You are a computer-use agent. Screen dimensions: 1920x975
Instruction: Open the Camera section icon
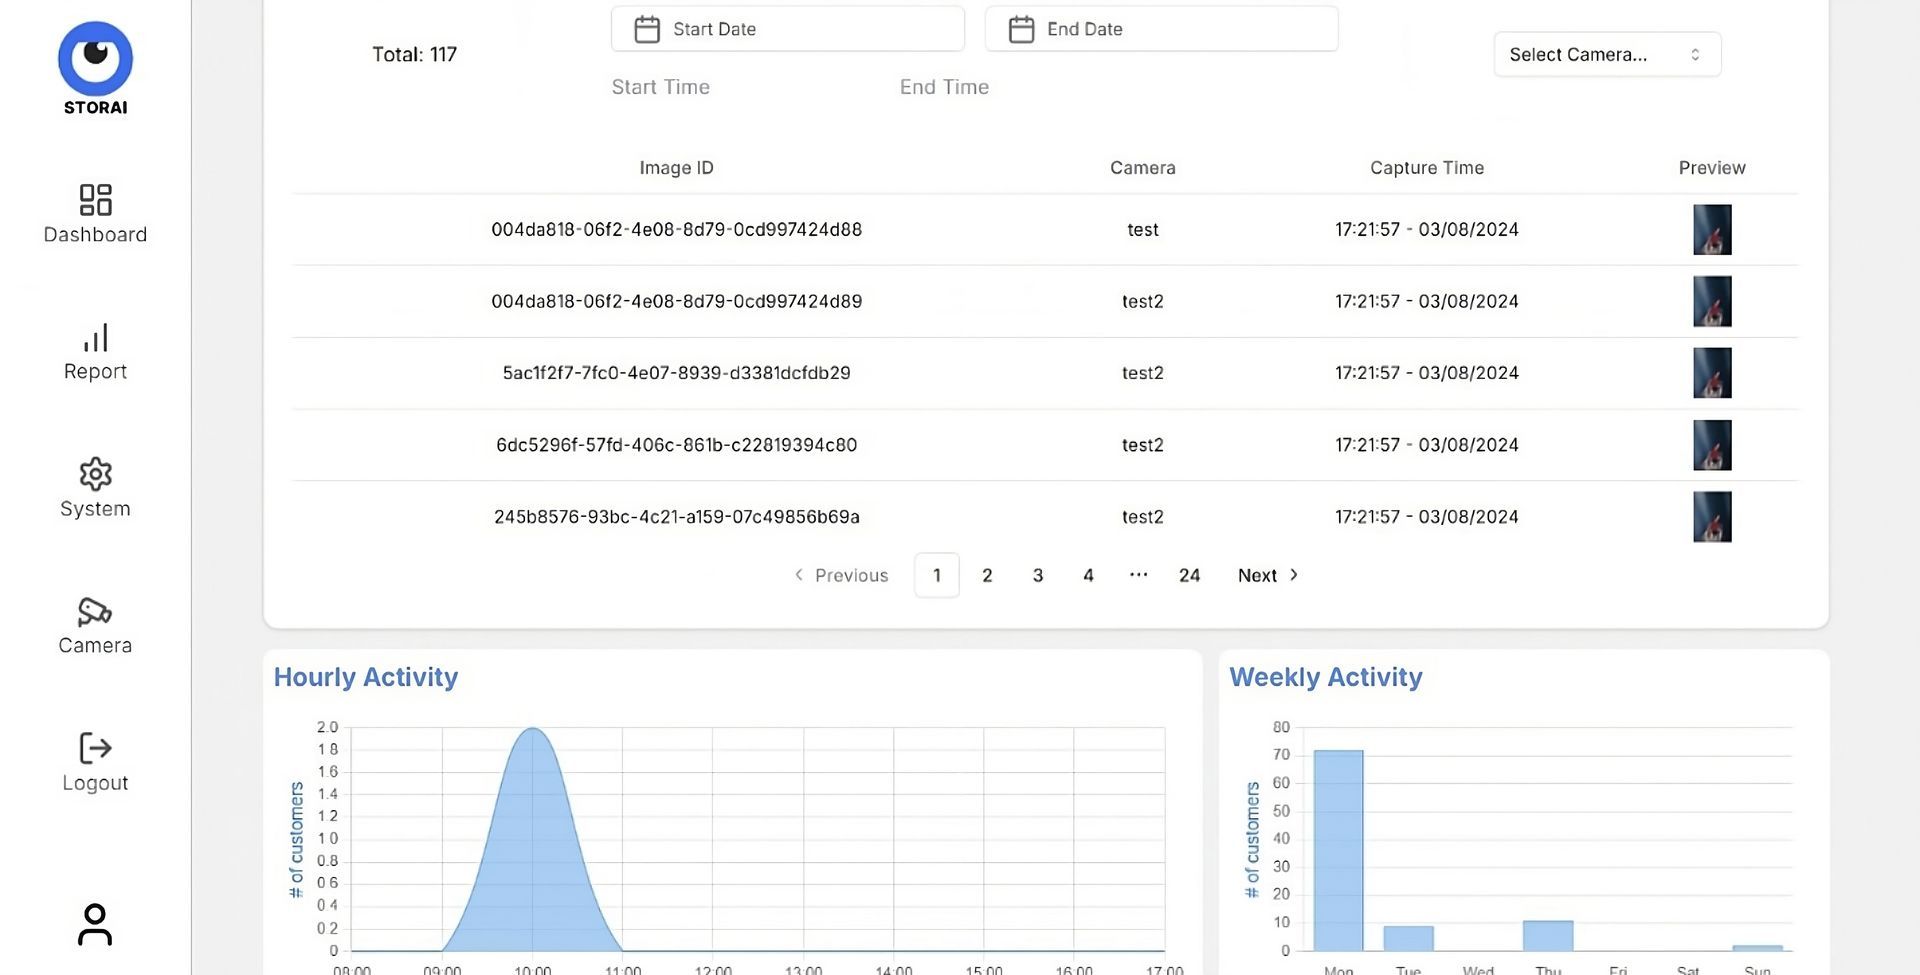(x=95, y=611)
